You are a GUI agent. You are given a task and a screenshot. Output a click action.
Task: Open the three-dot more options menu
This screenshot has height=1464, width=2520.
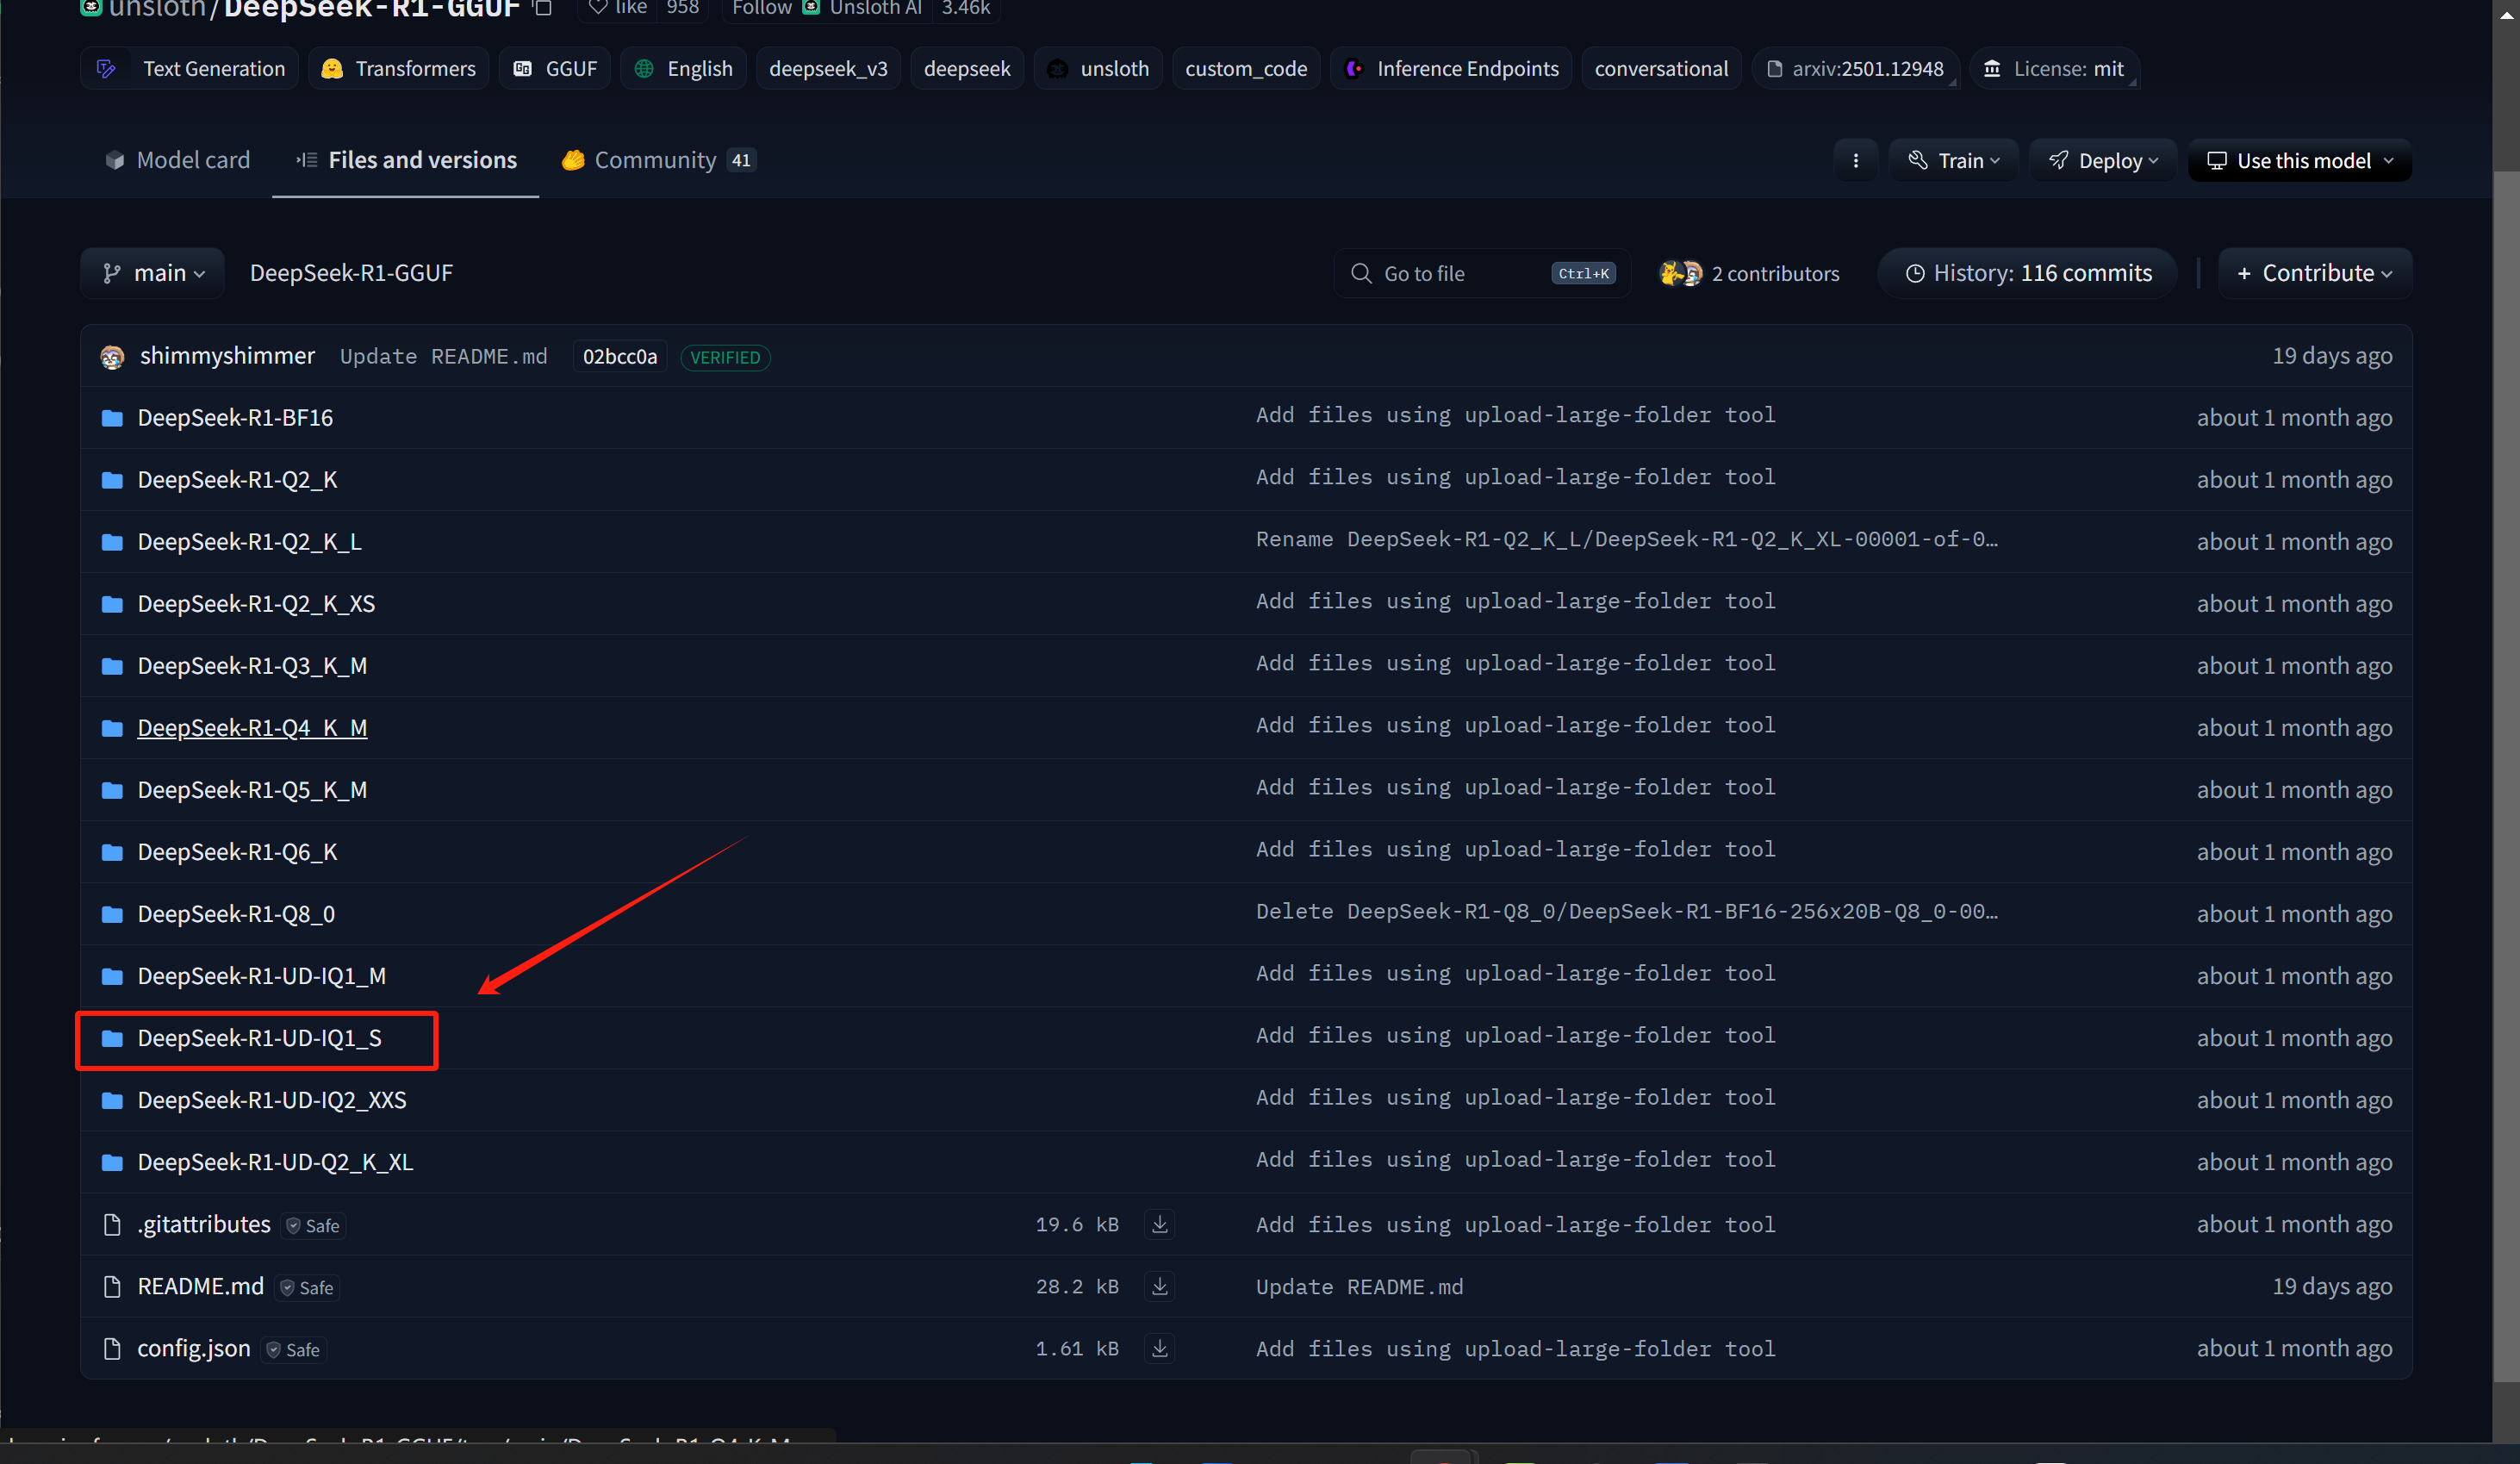(x=1855, y=161)
